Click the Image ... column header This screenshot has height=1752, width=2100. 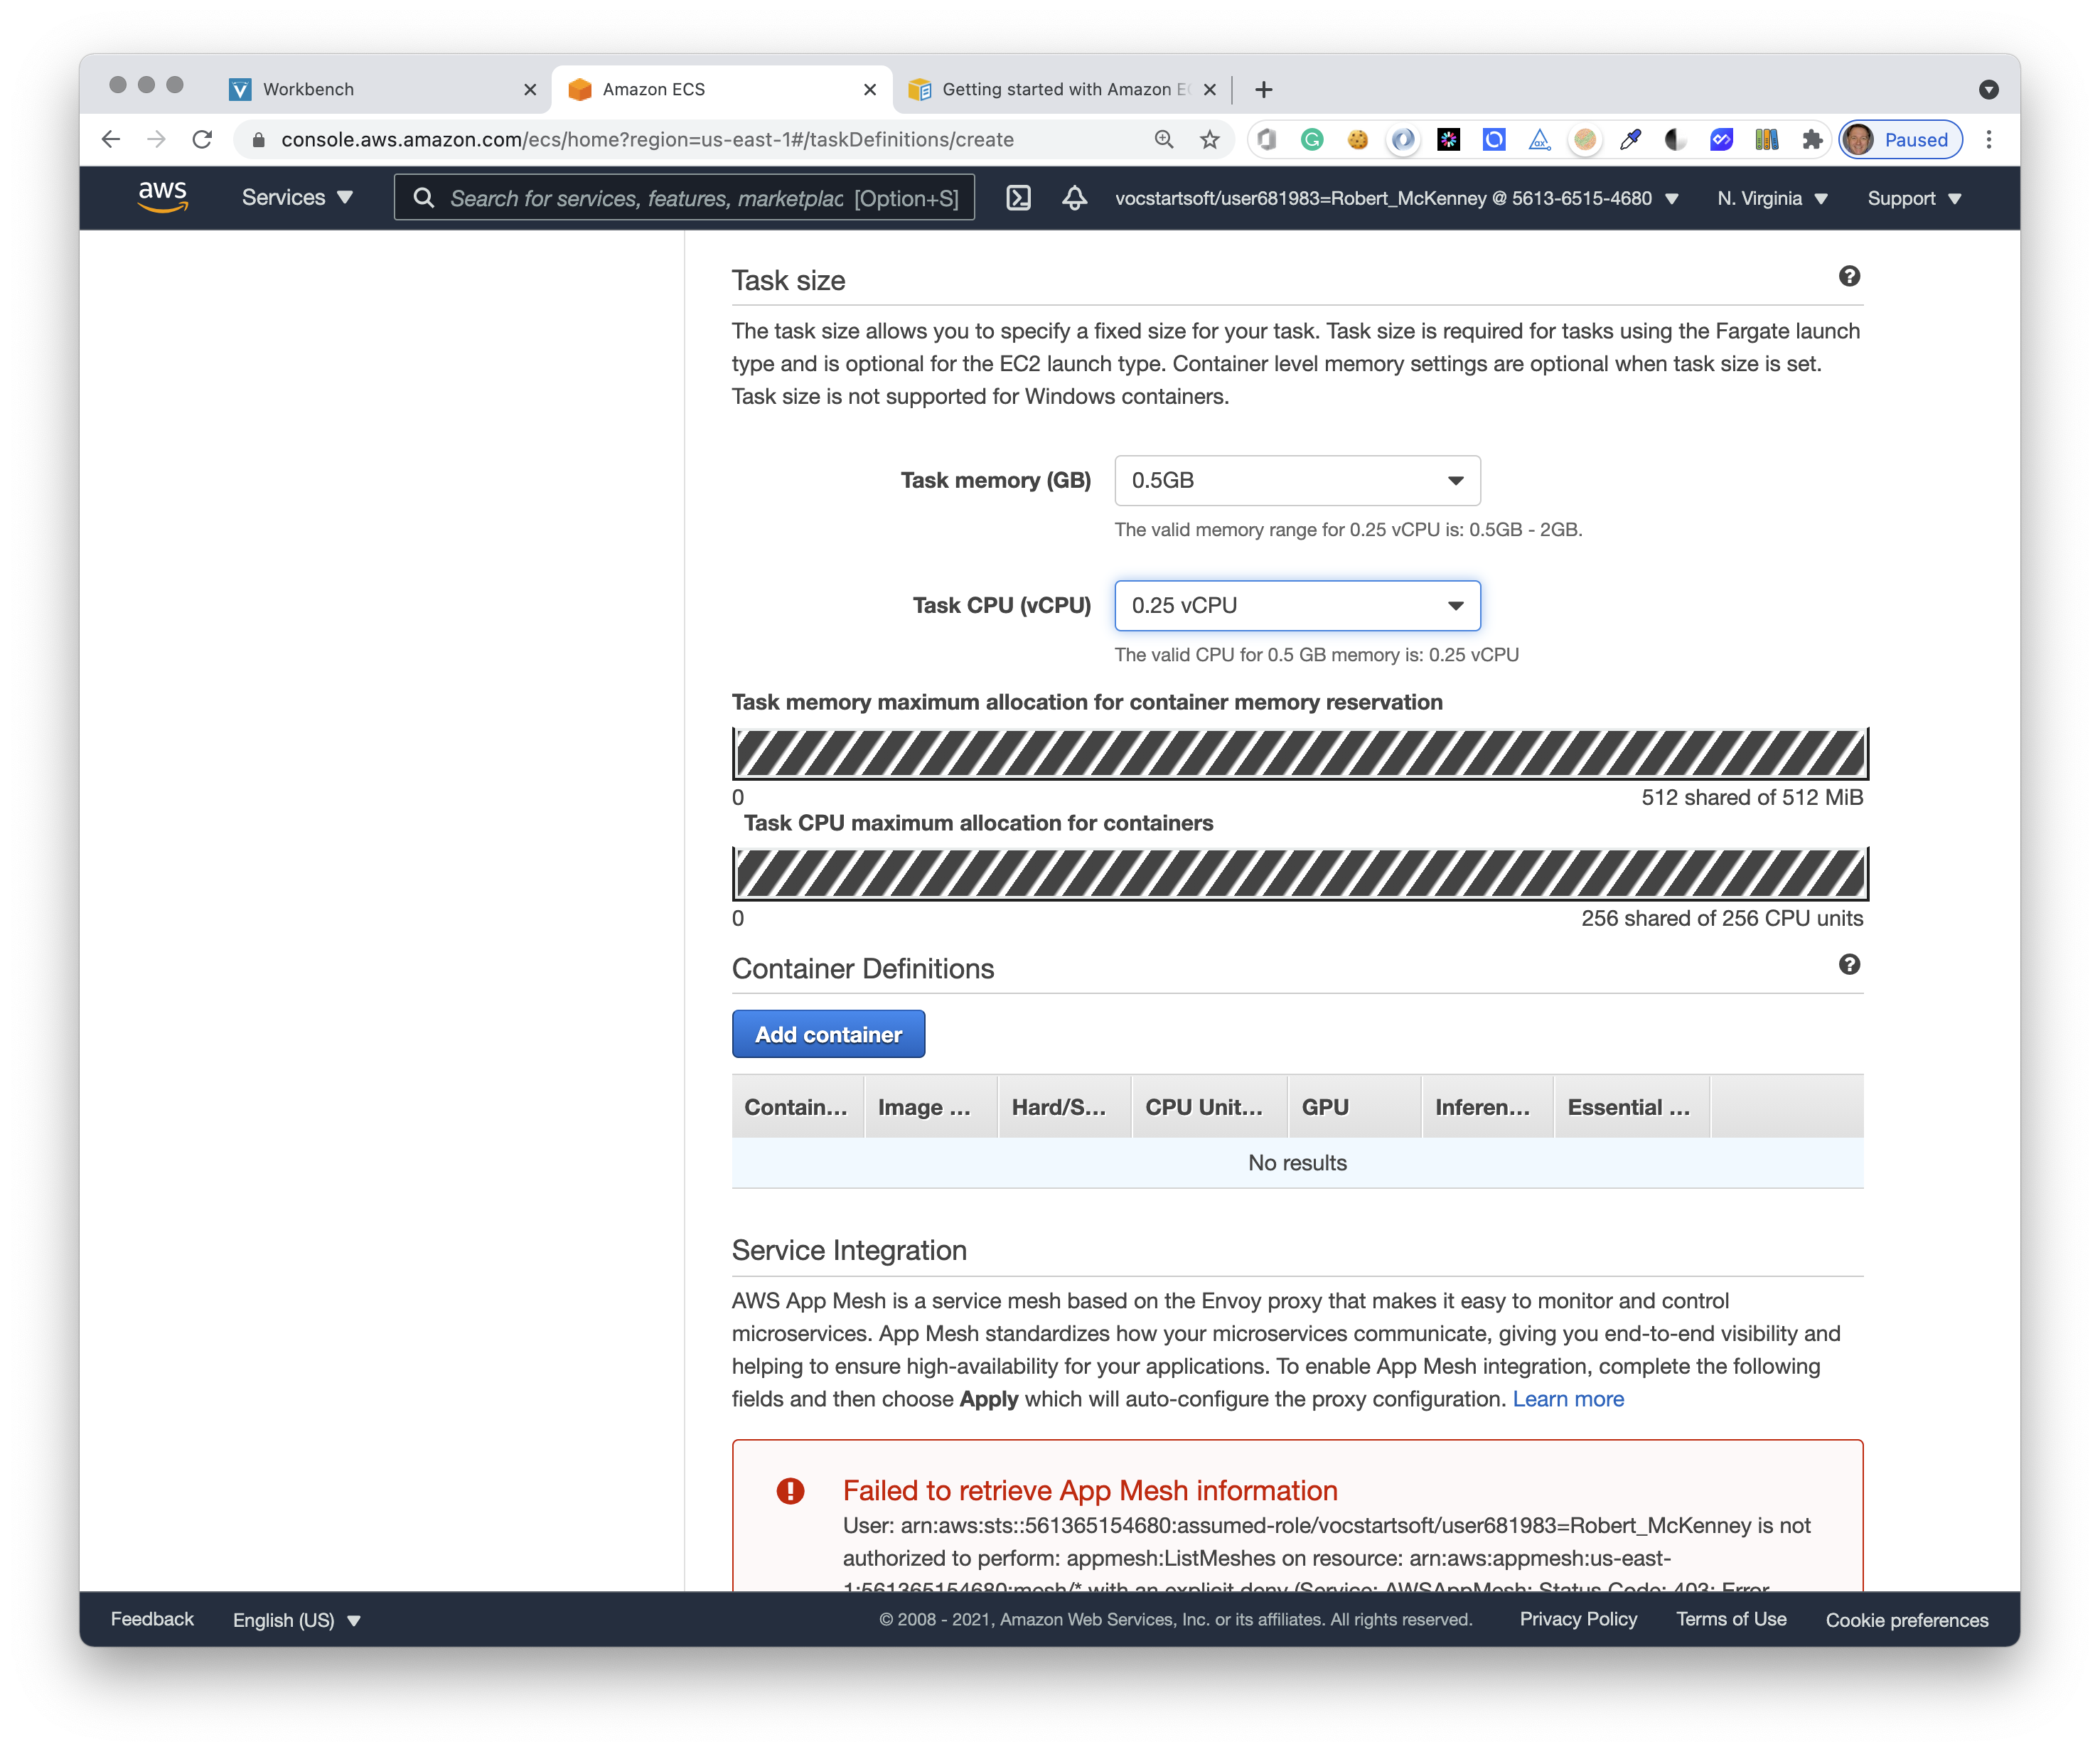pyautogui.click(x=931, y=1107)
